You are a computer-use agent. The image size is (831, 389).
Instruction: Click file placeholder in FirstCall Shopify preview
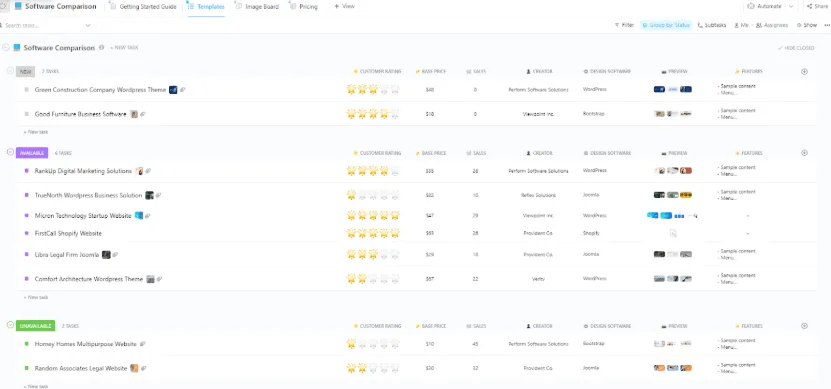[673, 233]
